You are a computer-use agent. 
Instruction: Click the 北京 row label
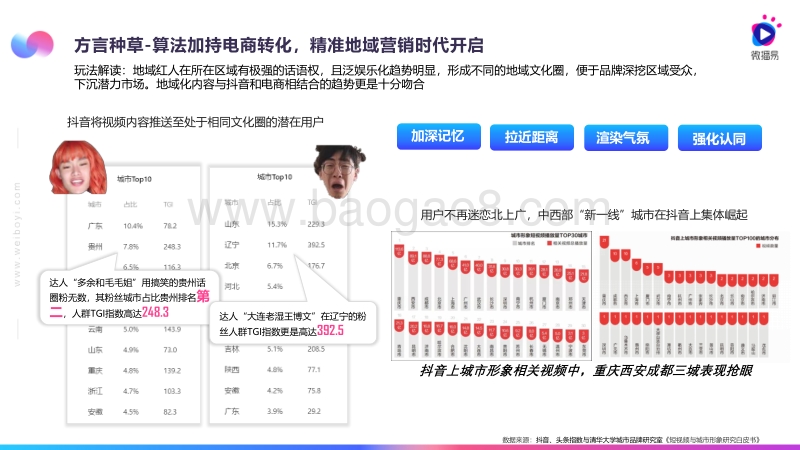coord(232,266)
